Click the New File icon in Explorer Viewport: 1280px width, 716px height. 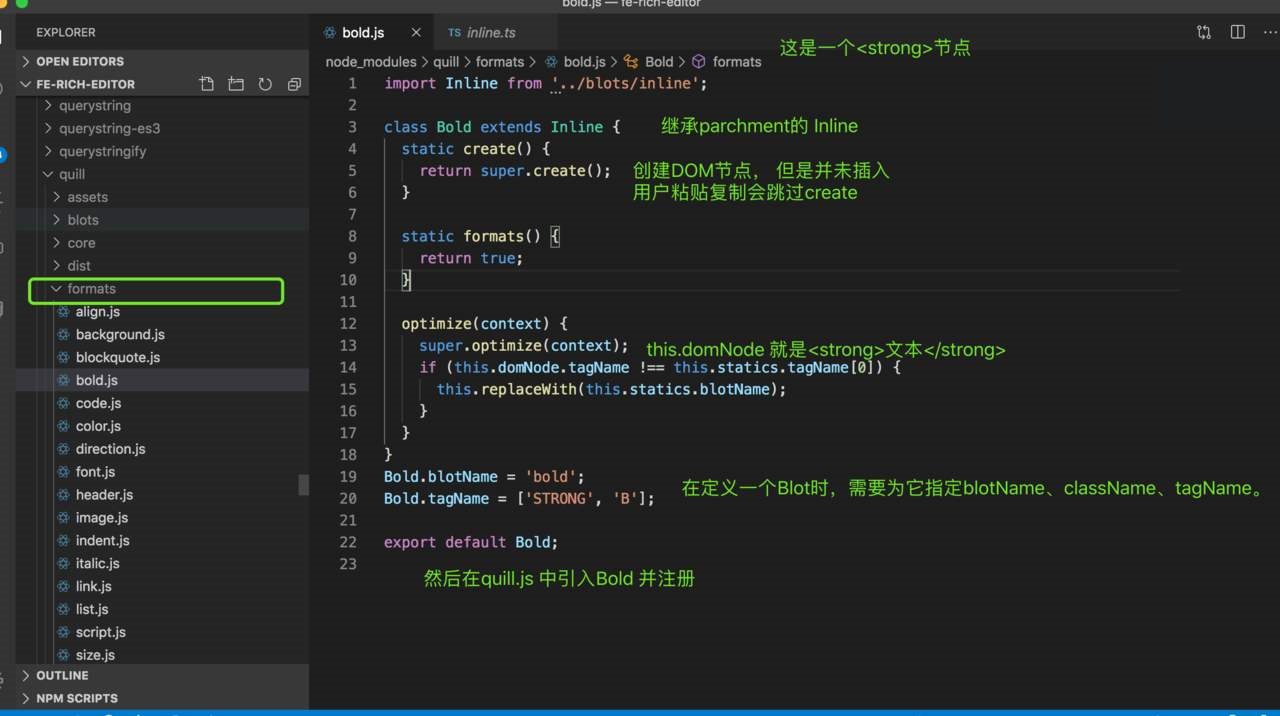point(207,84)
